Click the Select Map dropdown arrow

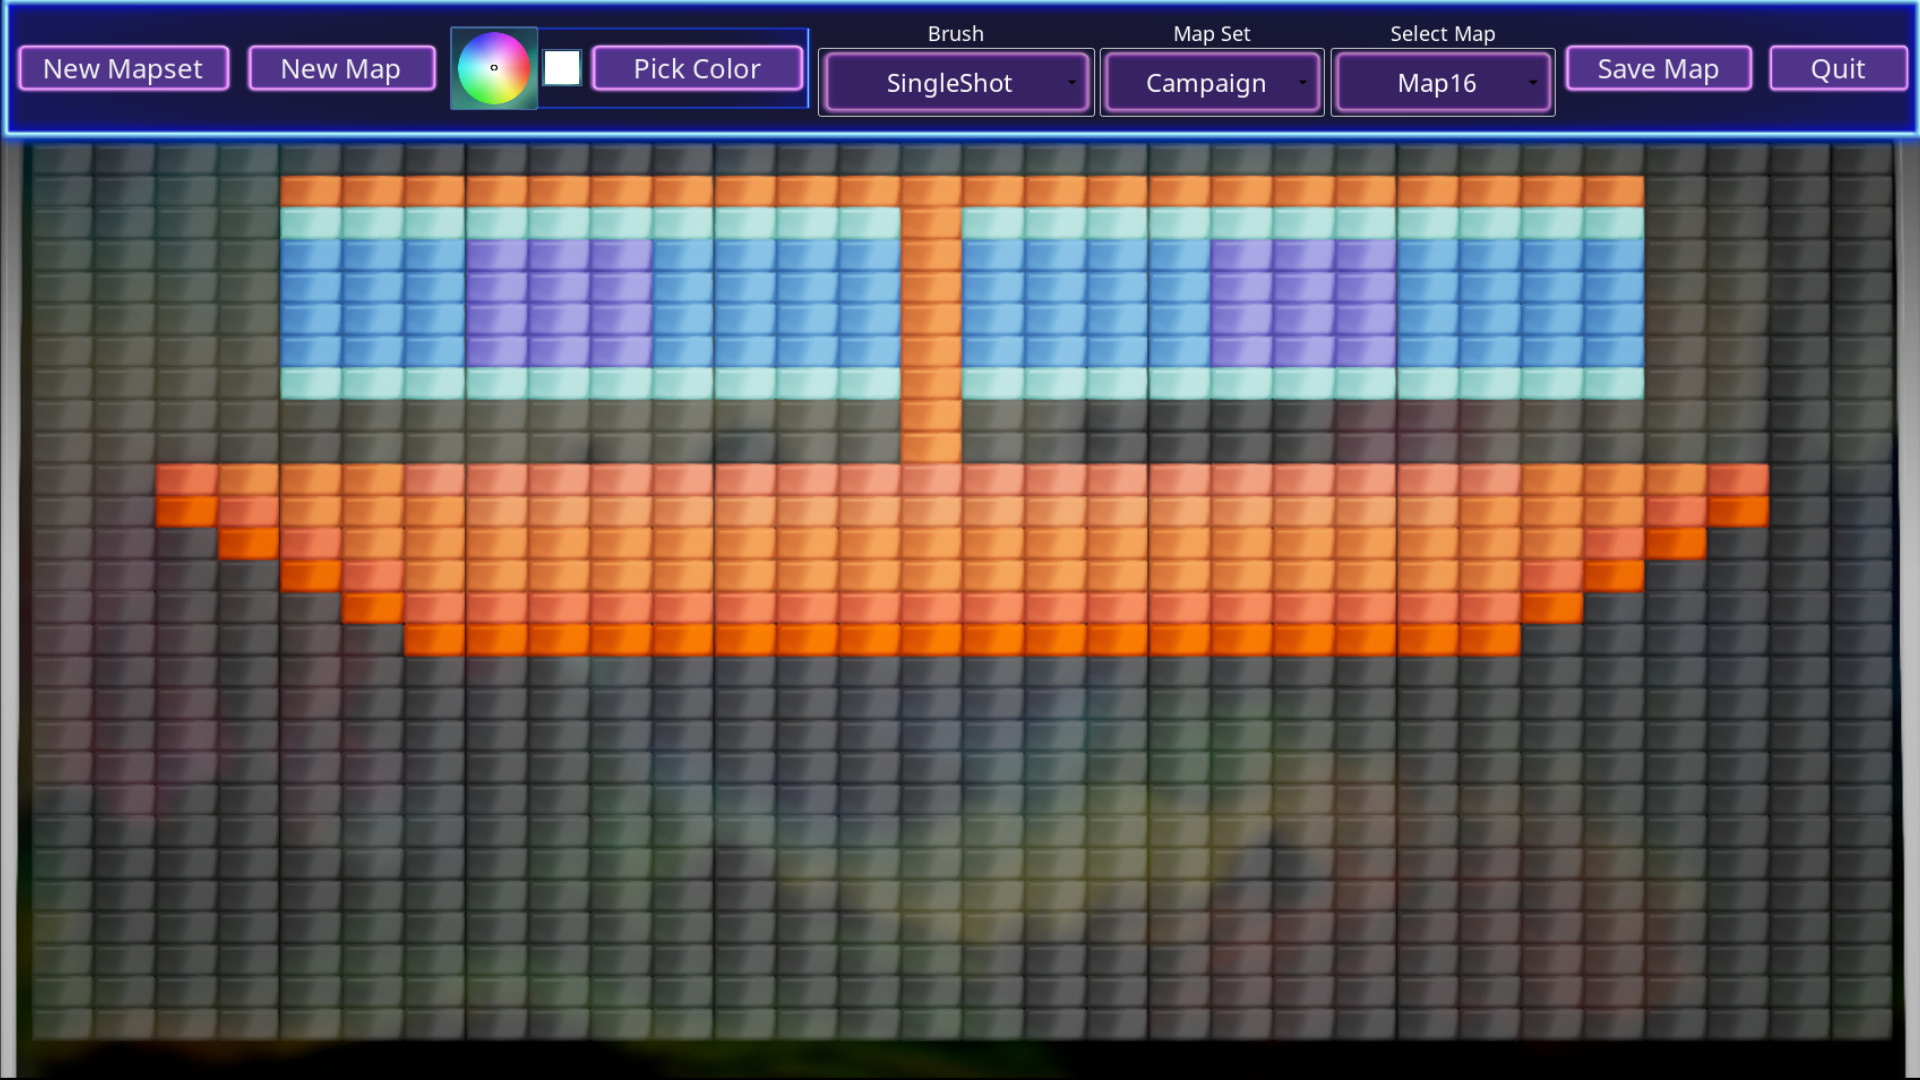coord(1533,83)
